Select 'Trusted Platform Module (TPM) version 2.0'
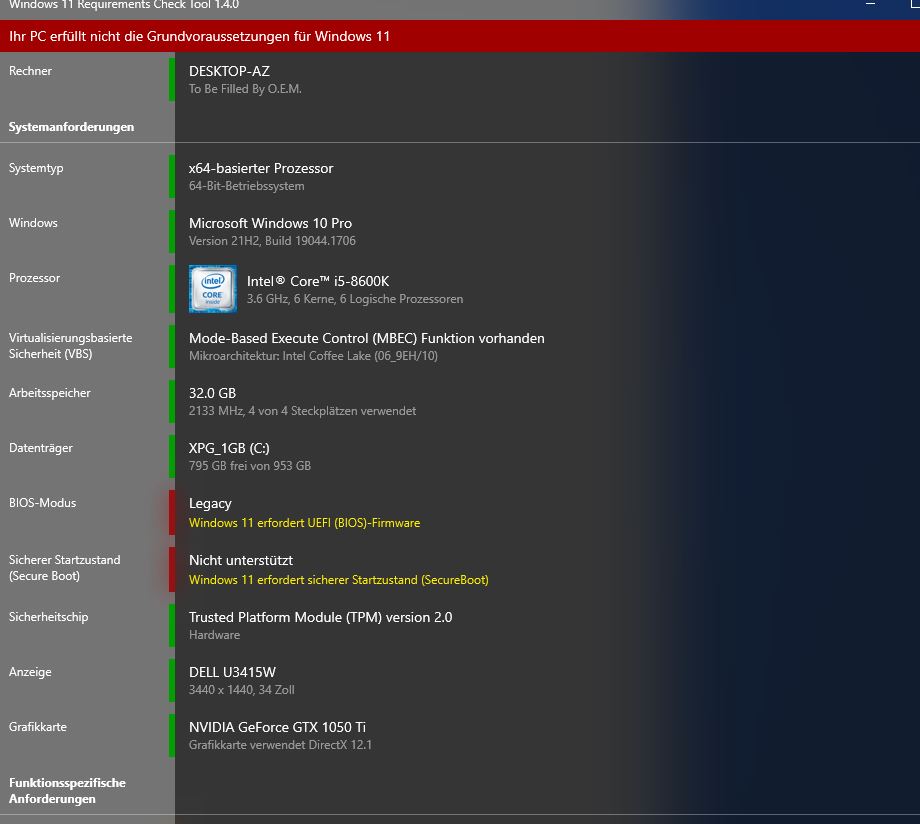920x824 pixels. [320, 617]
